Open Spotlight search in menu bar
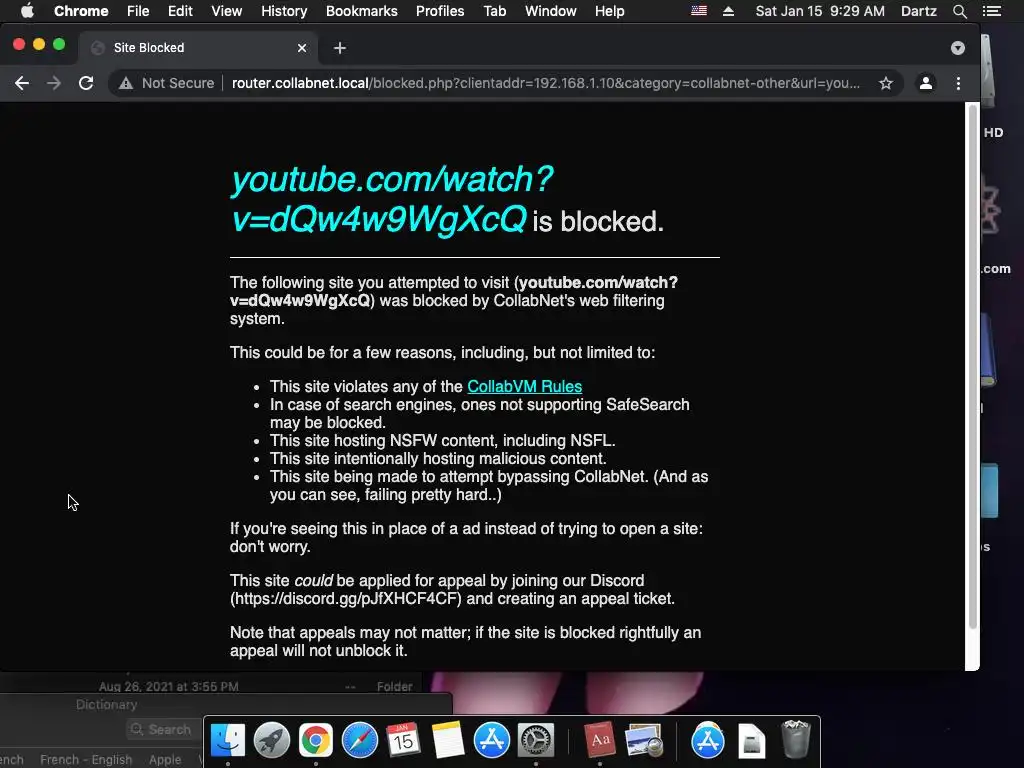The image size is (1024, 768). click(959, 11)
